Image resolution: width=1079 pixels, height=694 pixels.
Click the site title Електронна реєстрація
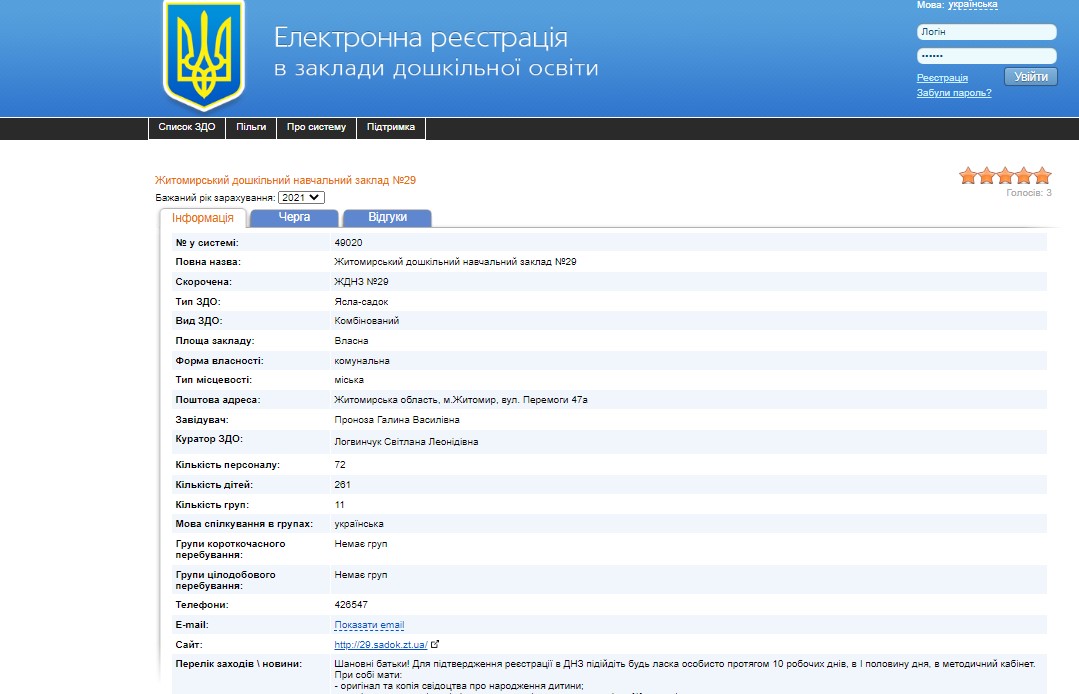[x=421, y=38]
